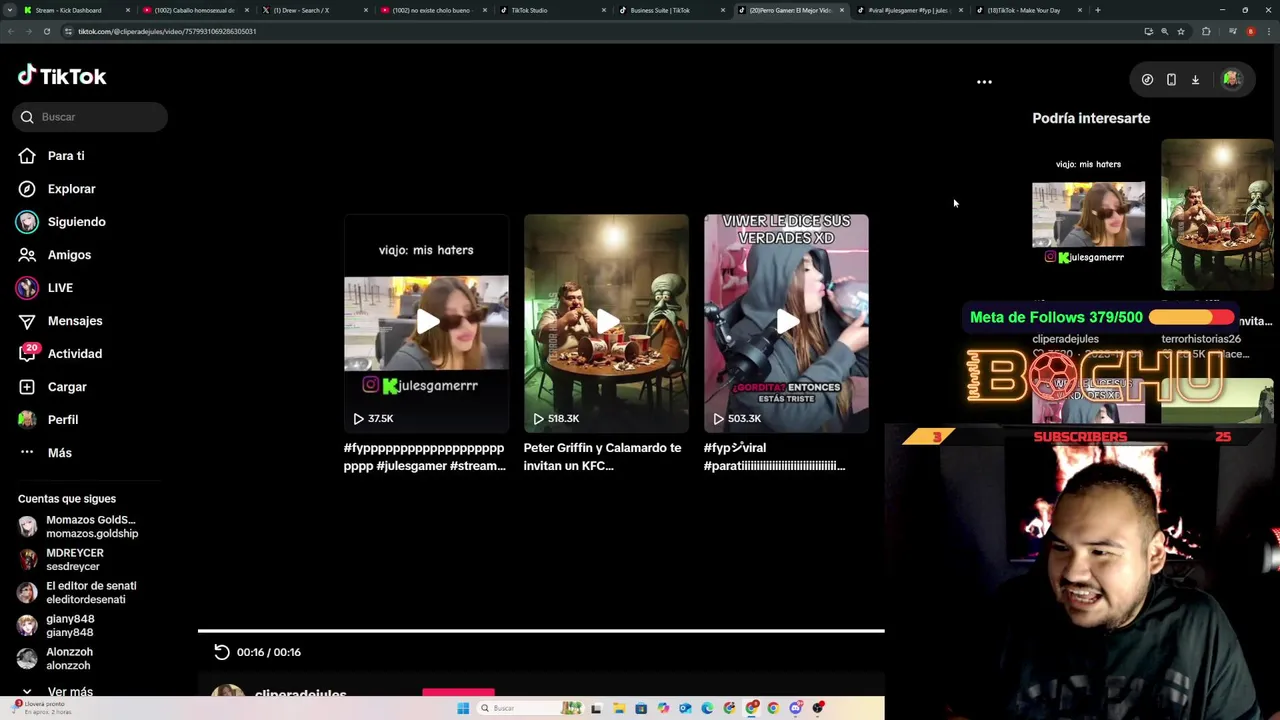Open 'viajo: mis haters' suggested thumbnail
The image size is (1280, 720).
click(1088, 214)
